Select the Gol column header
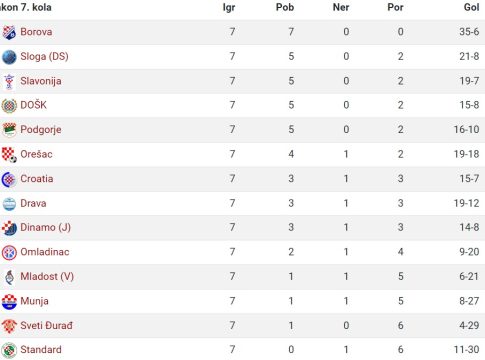The width and height of the screenshot is (485, 360). coord(471,7)
